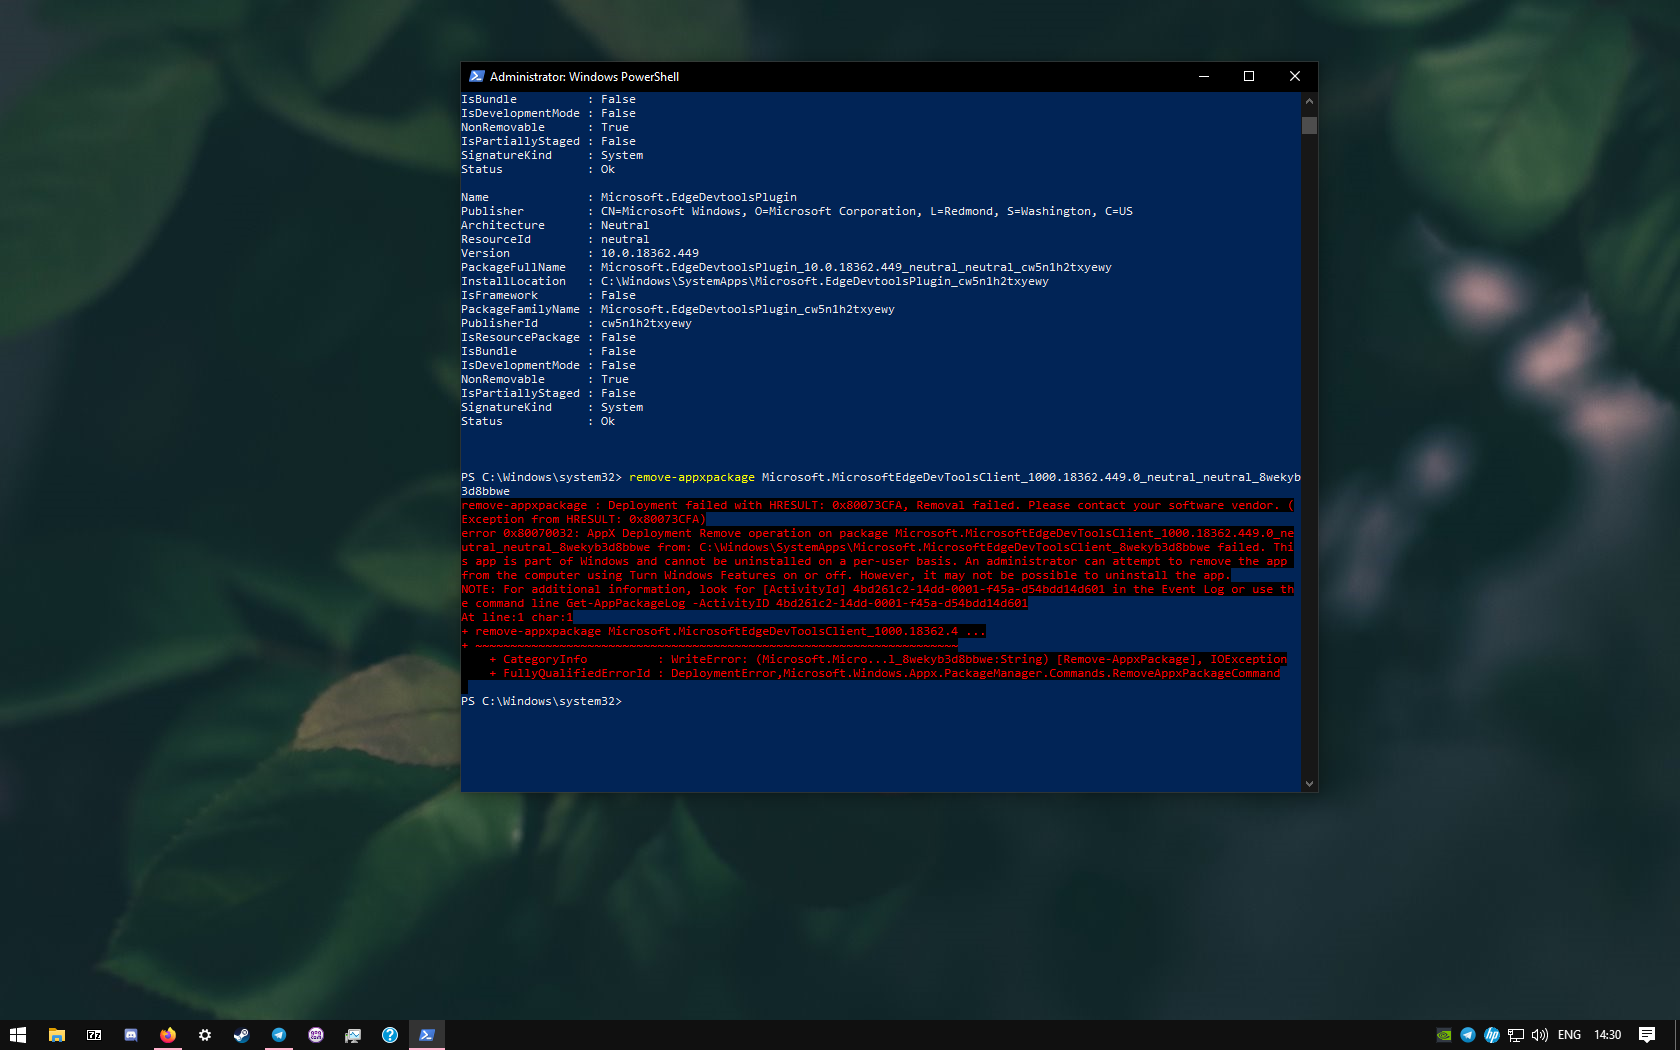This screenshot has width=1680, height=1050.
Task: Open the Action Center notifications icon
Action: [x=1647, y=1035]
